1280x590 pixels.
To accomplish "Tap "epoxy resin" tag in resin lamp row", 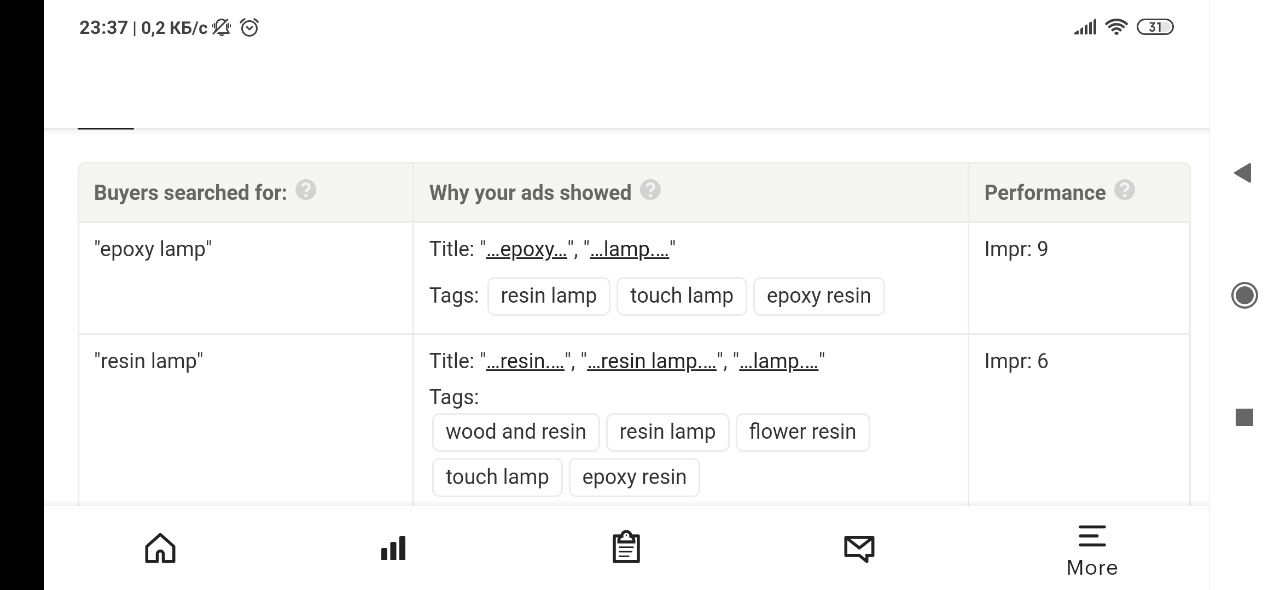I will tap(634, 477).
